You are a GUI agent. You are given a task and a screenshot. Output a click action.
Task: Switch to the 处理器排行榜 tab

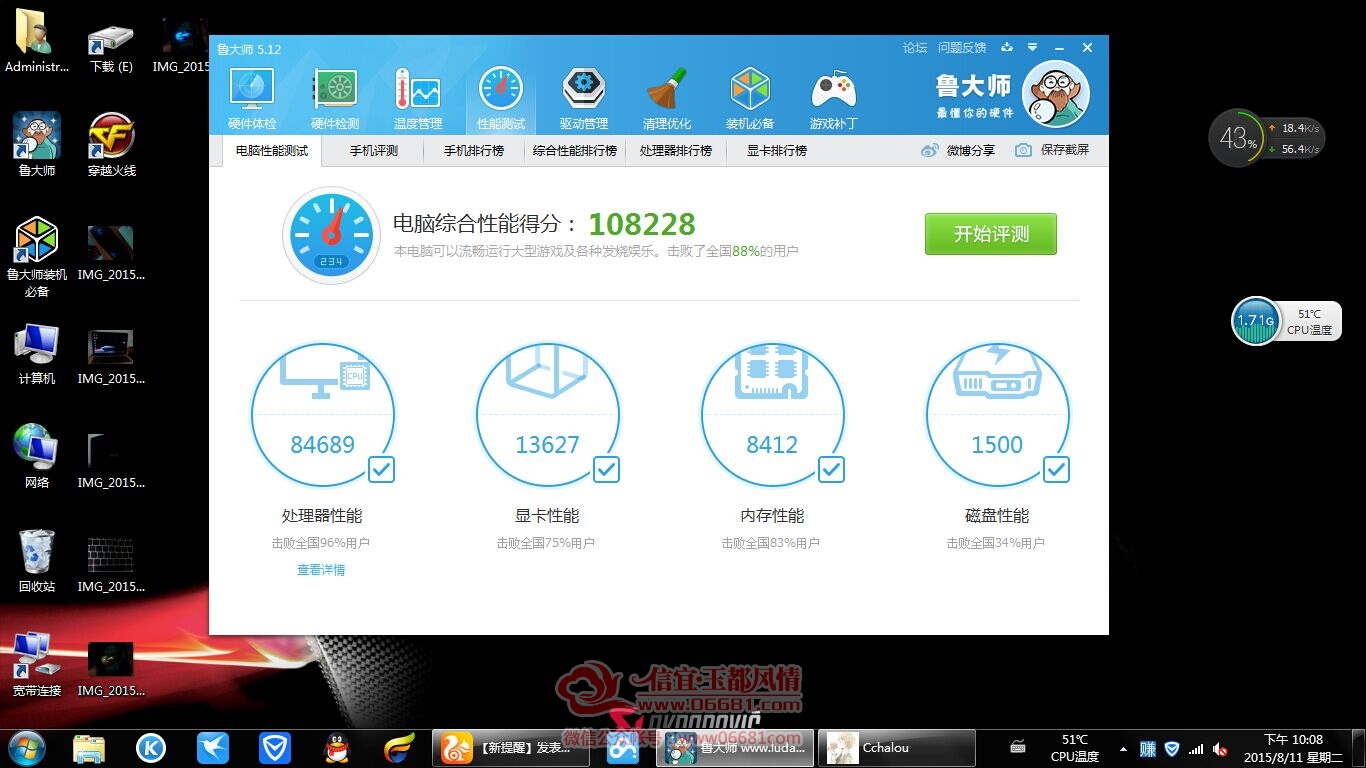click(x=676, y=151)
